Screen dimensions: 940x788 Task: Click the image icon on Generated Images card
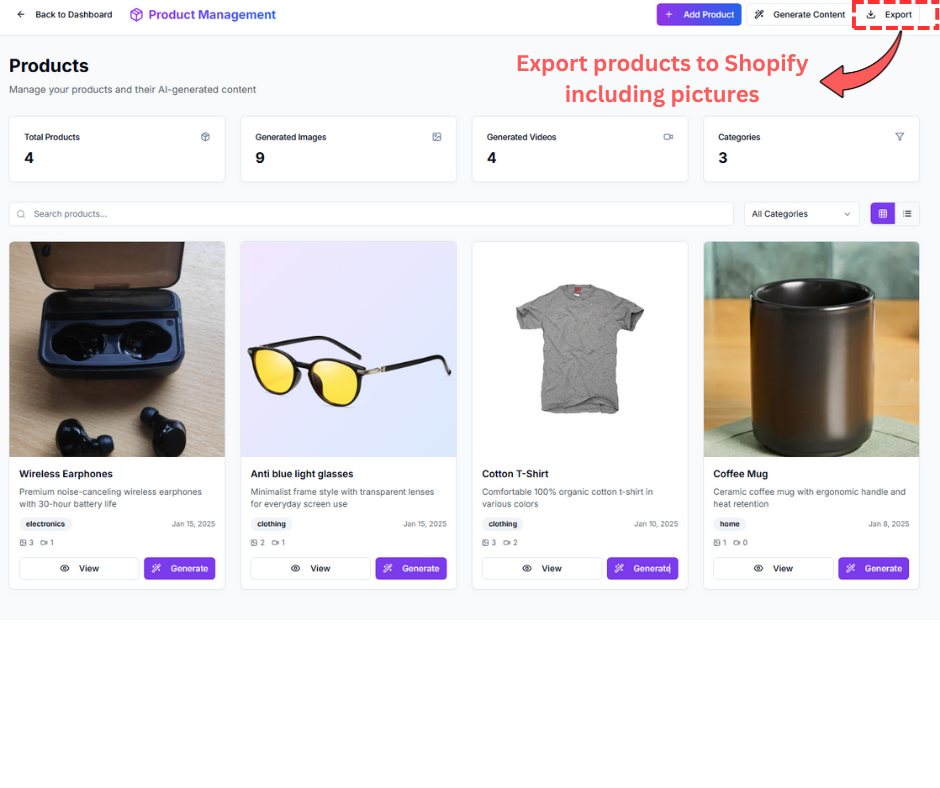coord(437,136)
